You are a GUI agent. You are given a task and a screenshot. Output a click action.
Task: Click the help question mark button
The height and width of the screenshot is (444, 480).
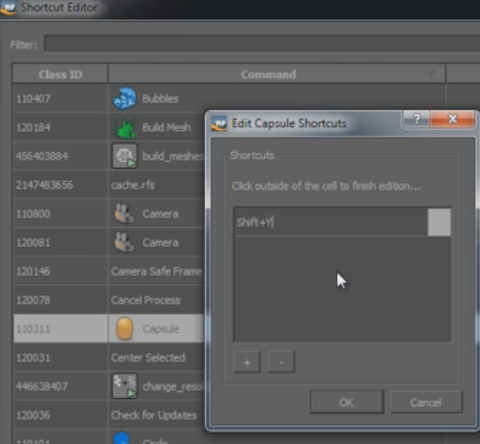(416, 119)
